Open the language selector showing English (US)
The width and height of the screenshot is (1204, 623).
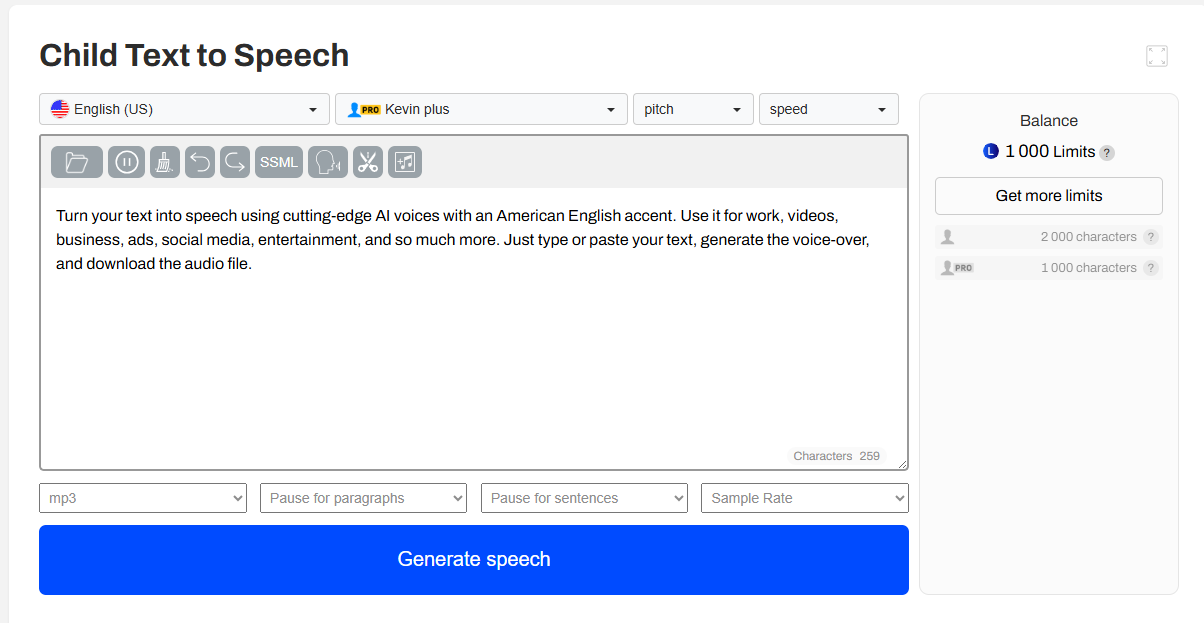[184, 108]
